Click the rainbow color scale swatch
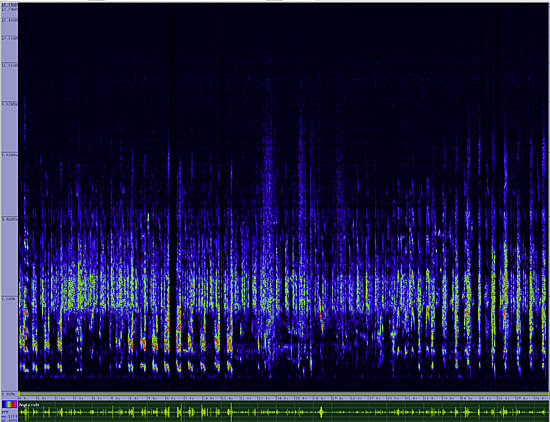The height and width of the screenshot is (422, 550). [x=9, y=404]
